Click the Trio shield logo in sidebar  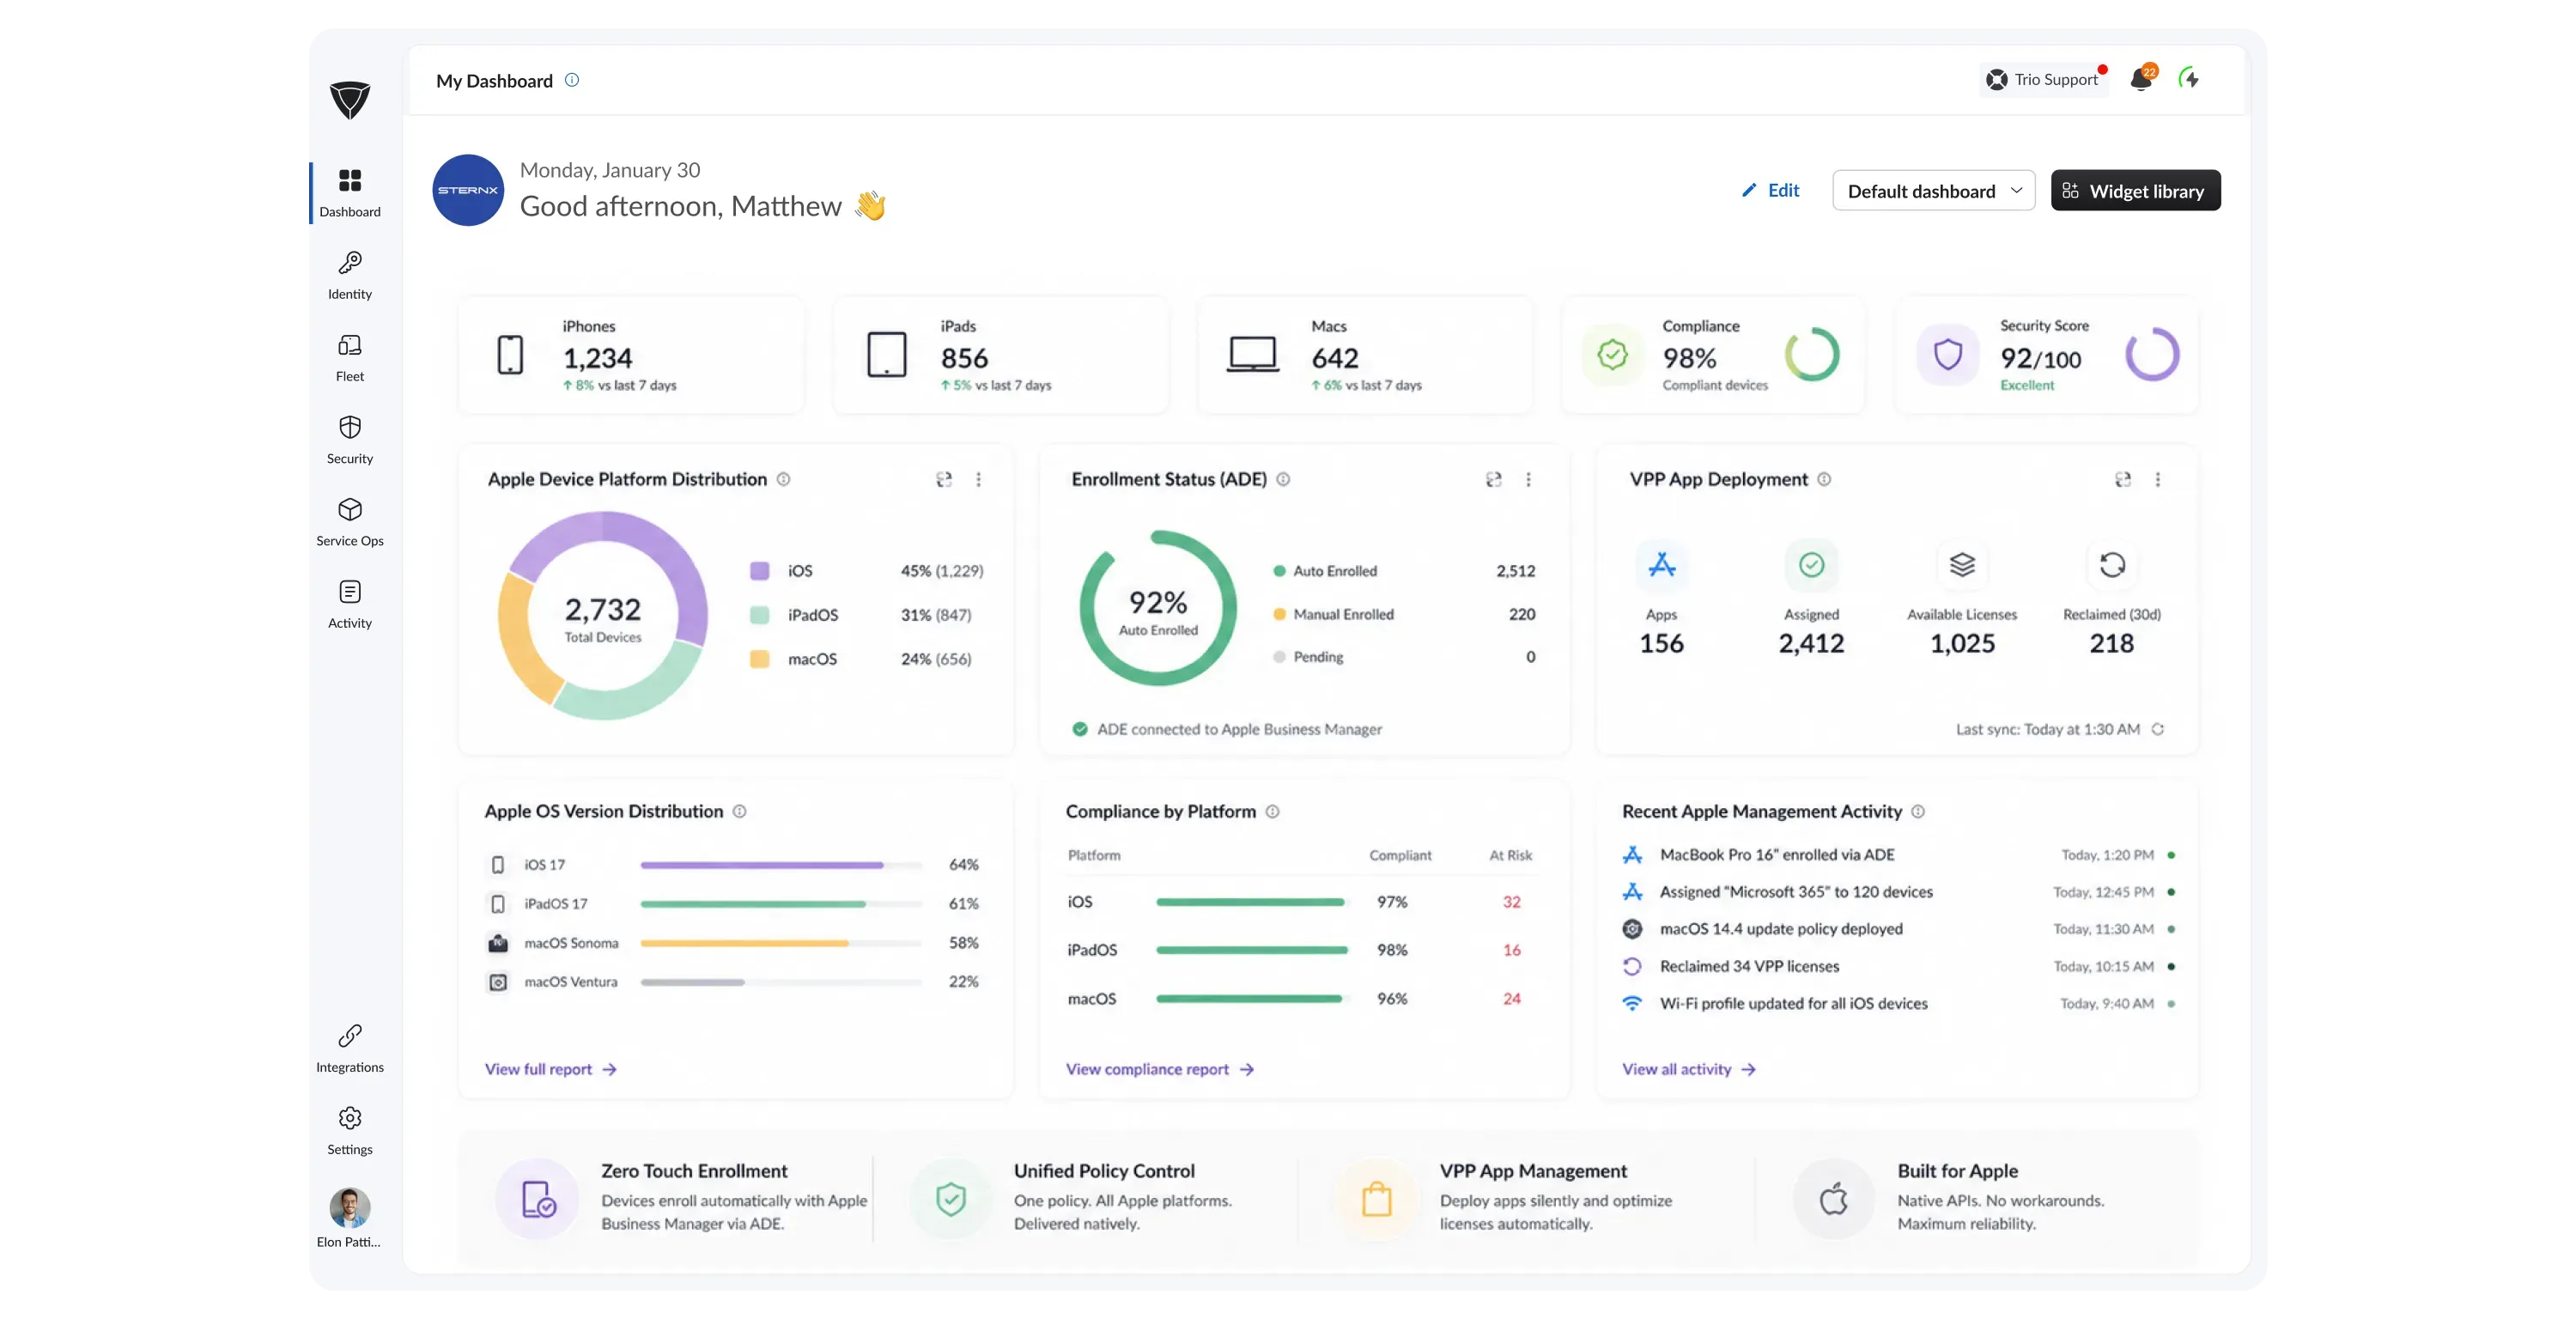pyautogui.click(x=350, y=100)
